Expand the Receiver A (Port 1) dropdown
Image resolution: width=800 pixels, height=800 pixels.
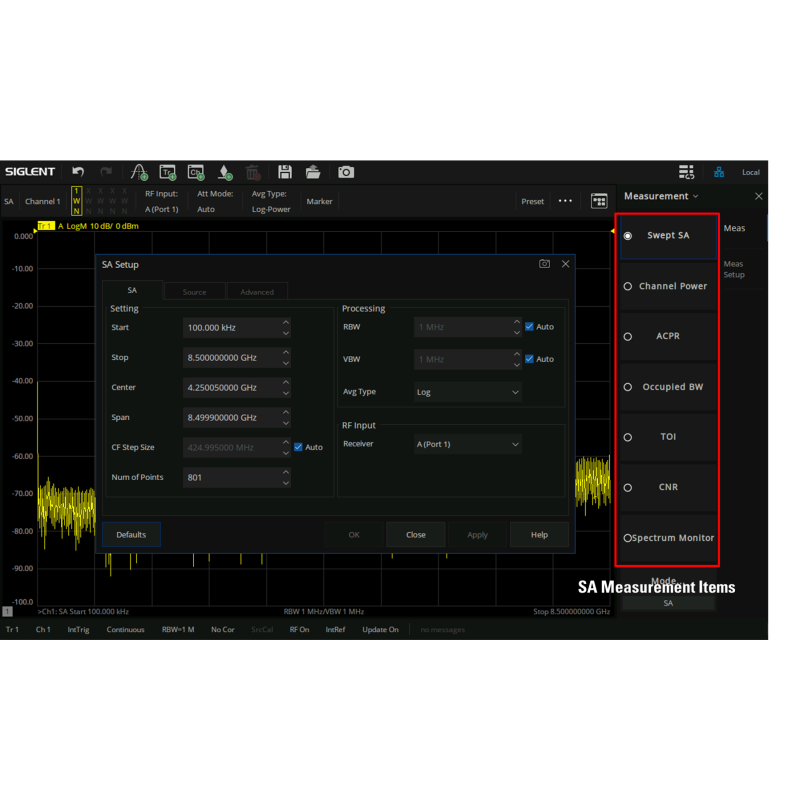(x=468, y=444)
